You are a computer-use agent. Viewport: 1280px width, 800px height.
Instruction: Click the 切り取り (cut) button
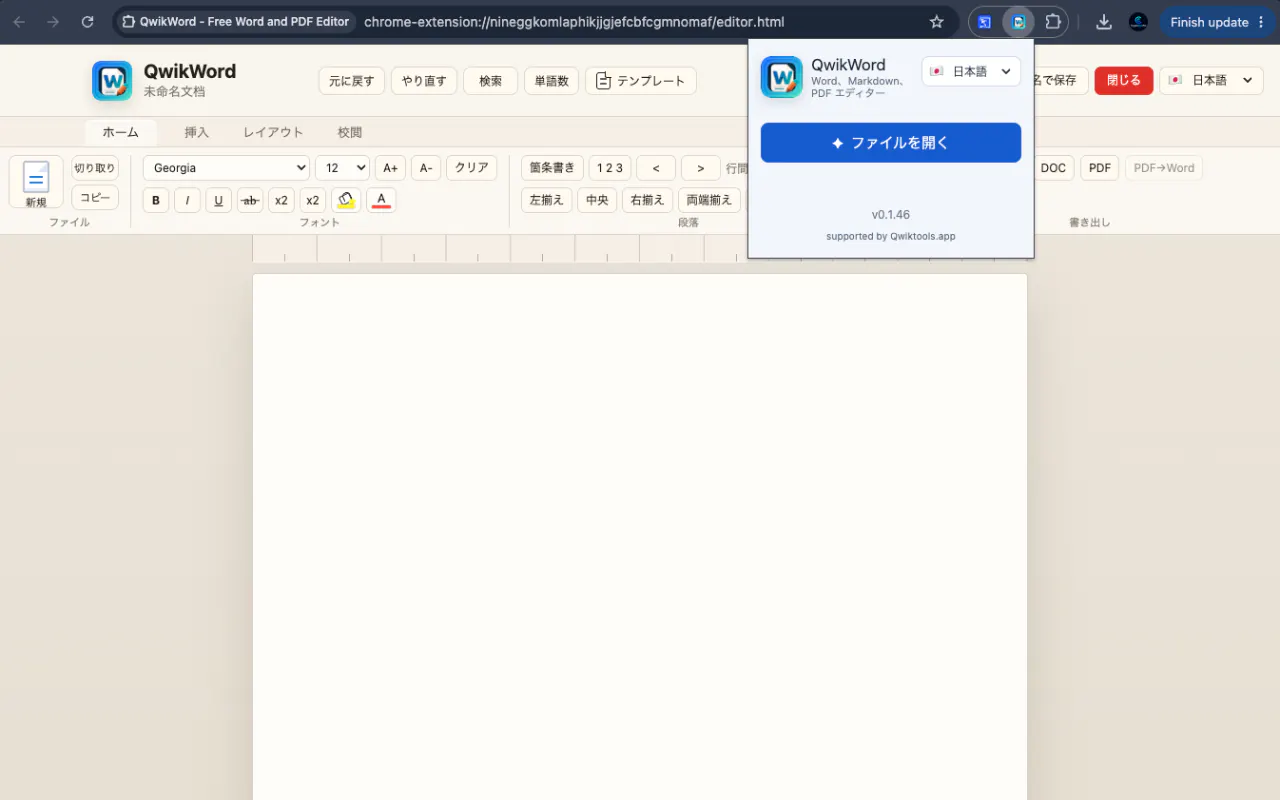(95, 168)
